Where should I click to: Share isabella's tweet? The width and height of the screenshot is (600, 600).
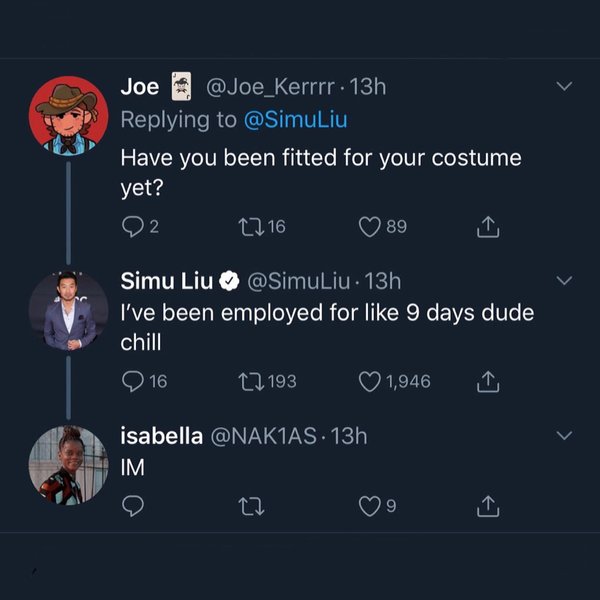[x=487, y=507]
